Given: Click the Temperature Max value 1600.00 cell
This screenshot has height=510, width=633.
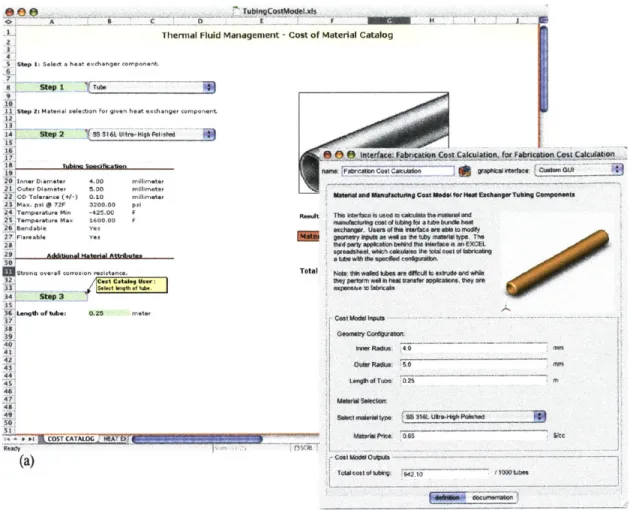Looking at the screenshot, I should tap(102, 220).
